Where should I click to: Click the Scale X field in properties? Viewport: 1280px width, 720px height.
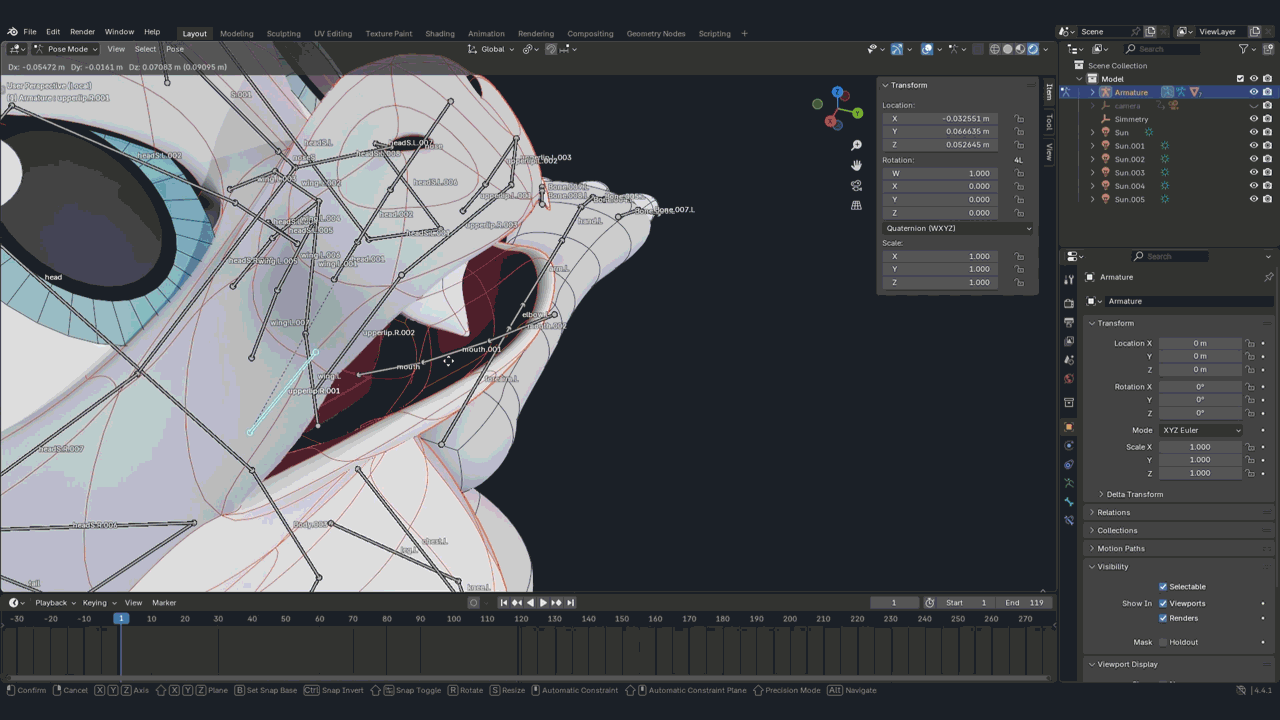(x=1200, y=447)
